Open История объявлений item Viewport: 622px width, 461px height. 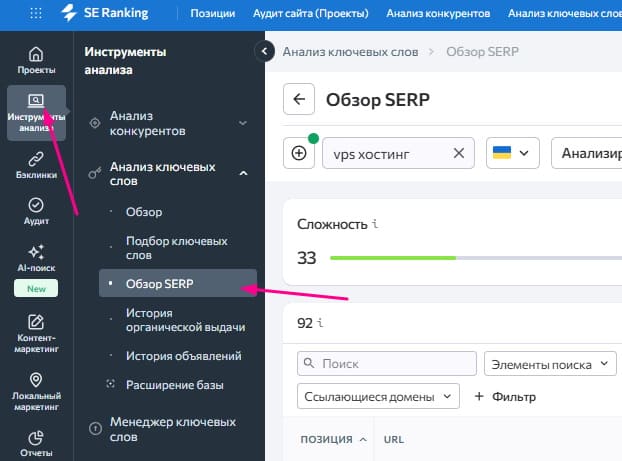(x=183, y=356)
